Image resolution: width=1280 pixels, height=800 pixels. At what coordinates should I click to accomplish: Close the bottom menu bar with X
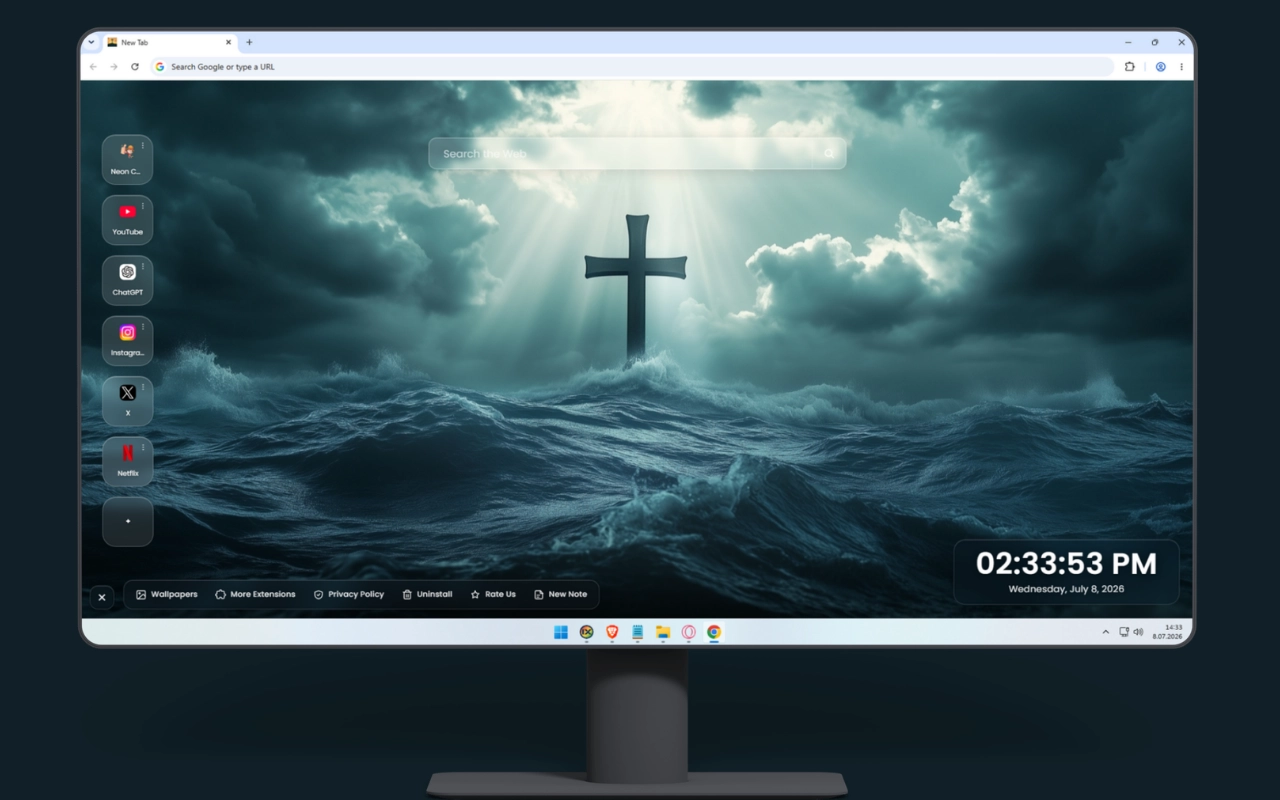tap(101, 597)
